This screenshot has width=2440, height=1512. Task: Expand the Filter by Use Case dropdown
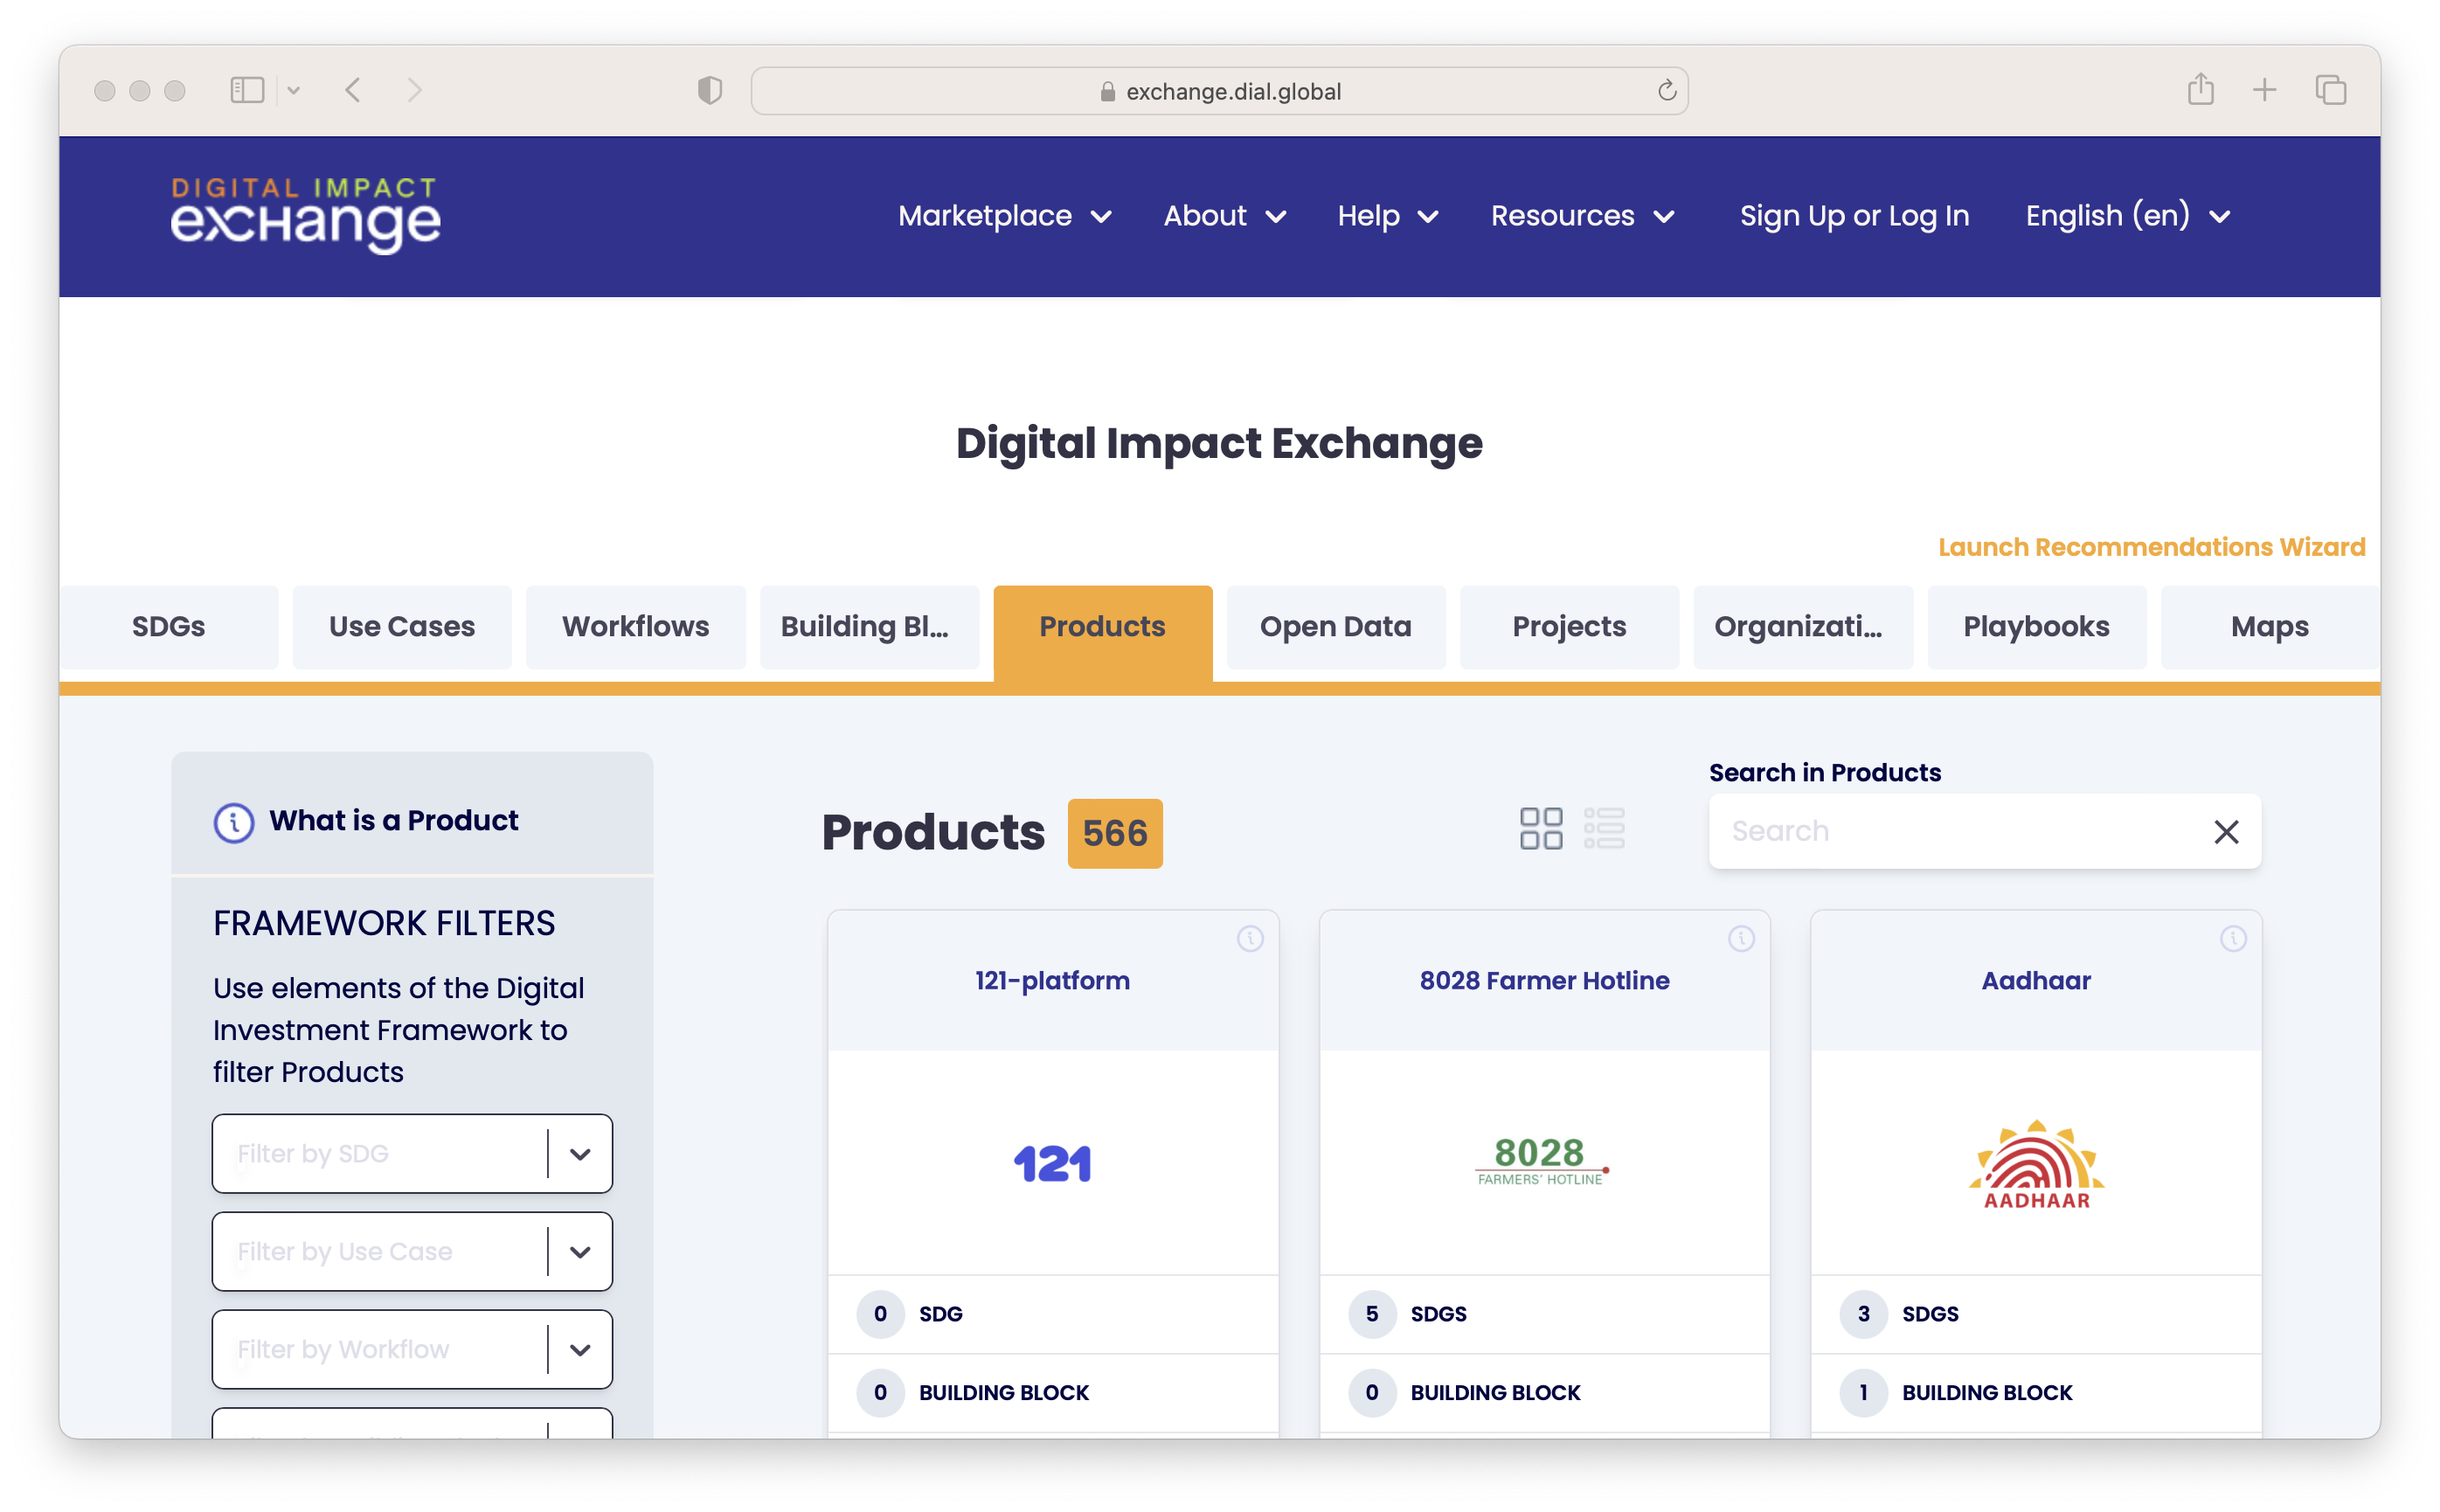pyautogui.click(x=580, y=1252)
